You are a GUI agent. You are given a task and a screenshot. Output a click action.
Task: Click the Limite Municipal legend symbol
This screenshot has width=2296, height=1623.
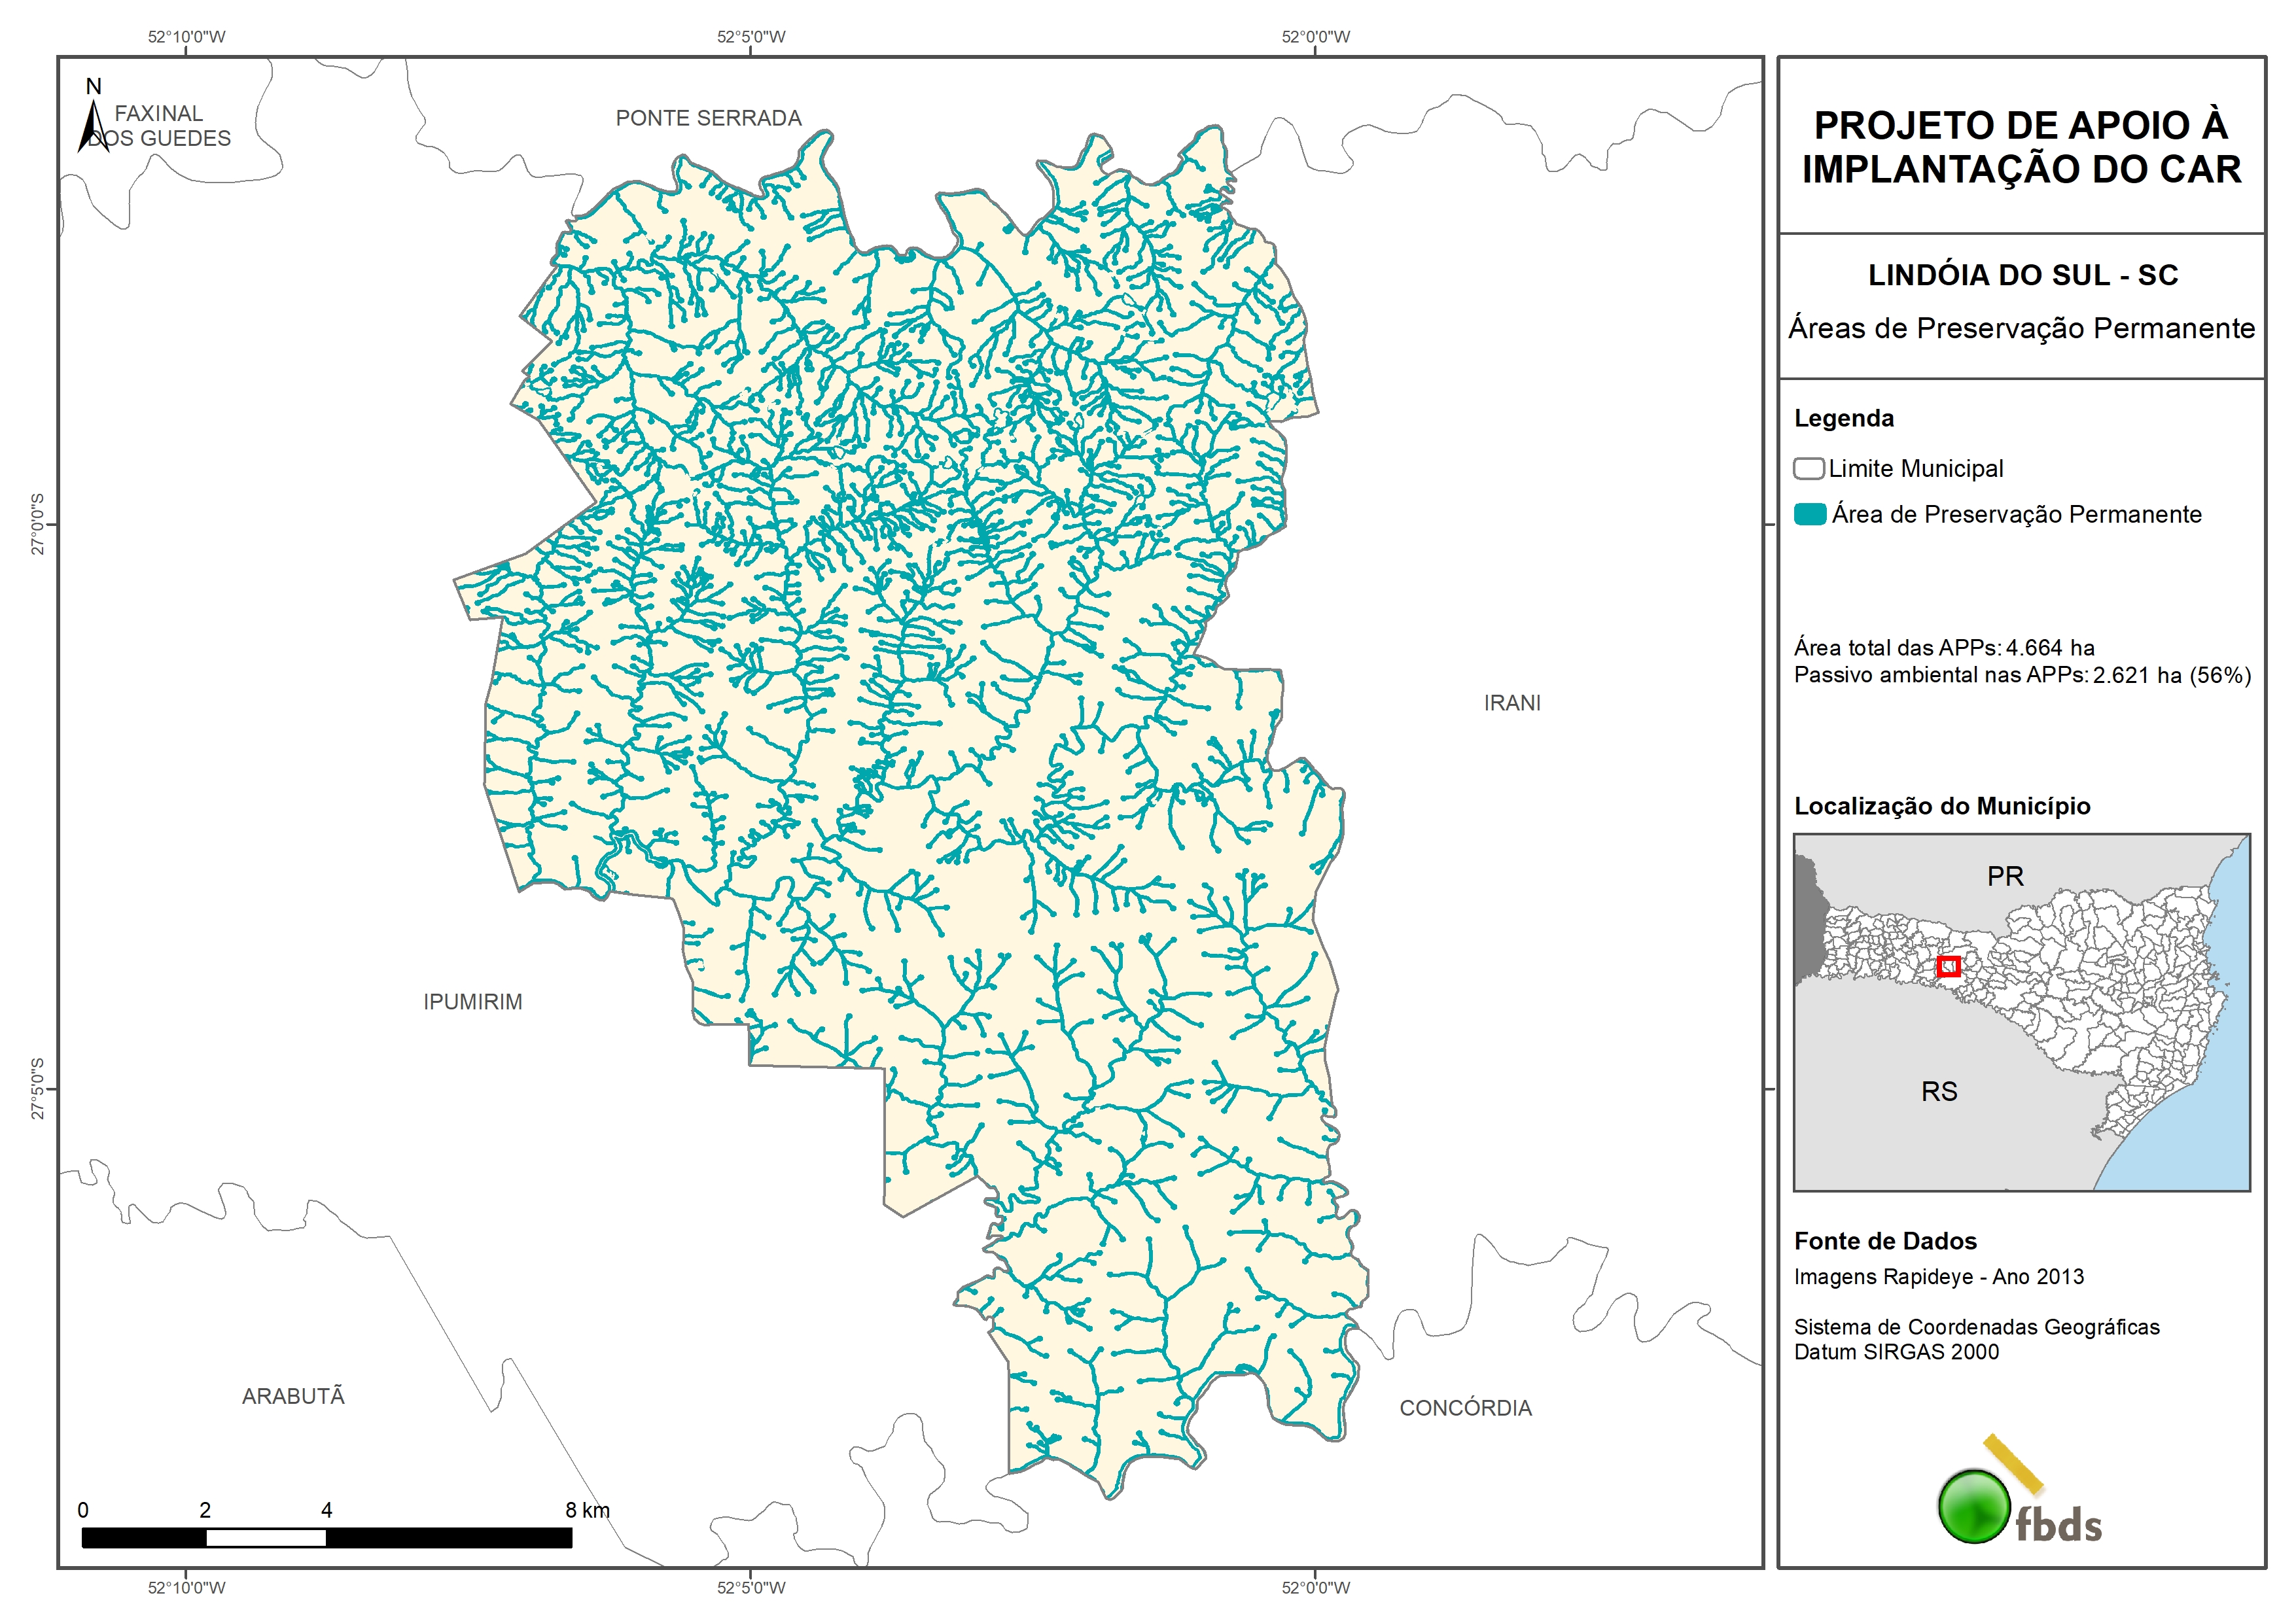1808,468
